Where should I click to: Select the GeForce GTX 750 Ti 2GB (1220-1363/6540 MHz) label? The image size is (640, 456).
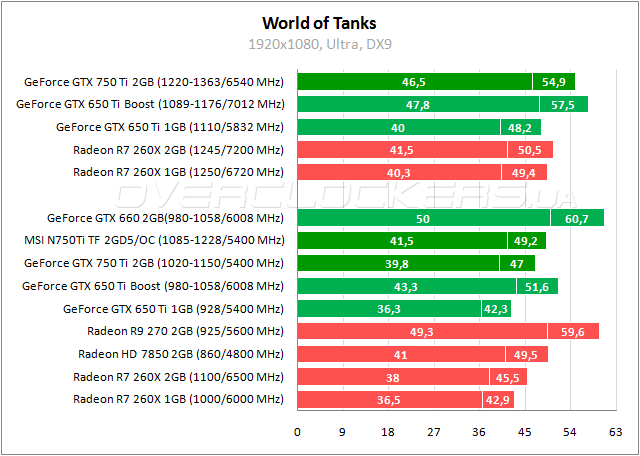click(153, 82)
